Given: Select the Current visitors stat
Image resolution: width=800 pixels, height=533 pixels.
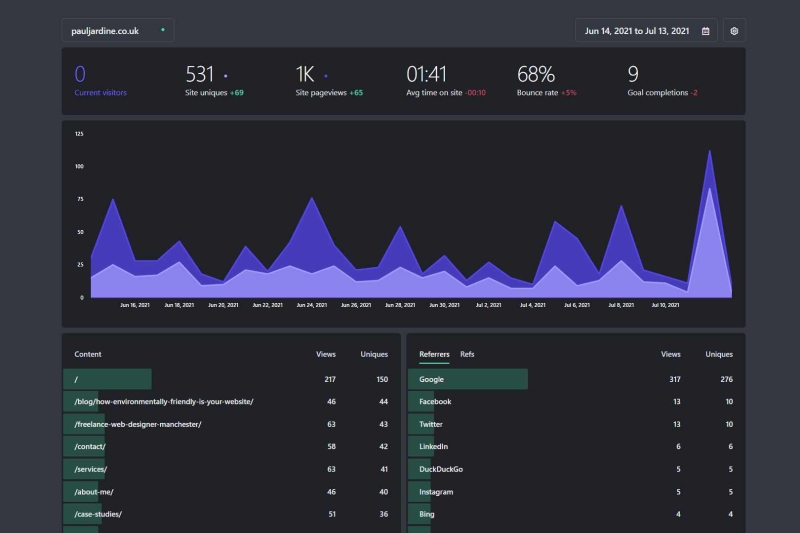Looking at the screenshot, I should click(101, 81).
